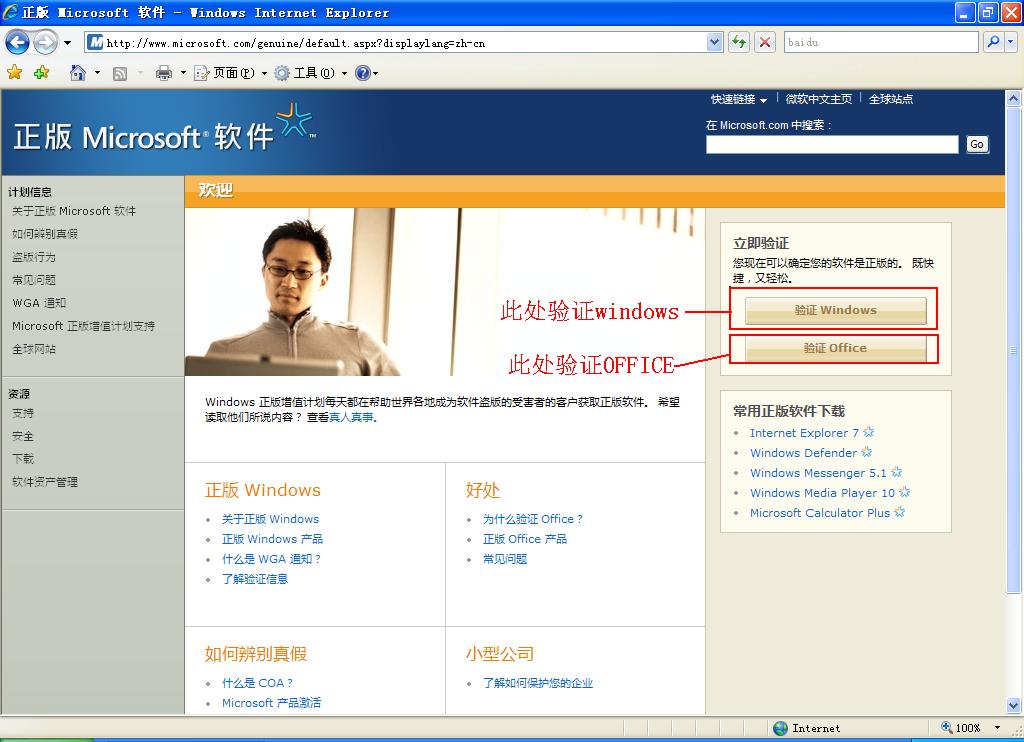Click the Microsoft.com search text field
Image resolution: width=1024 pixels, height=742 pixels.
(x=832, y=144)
